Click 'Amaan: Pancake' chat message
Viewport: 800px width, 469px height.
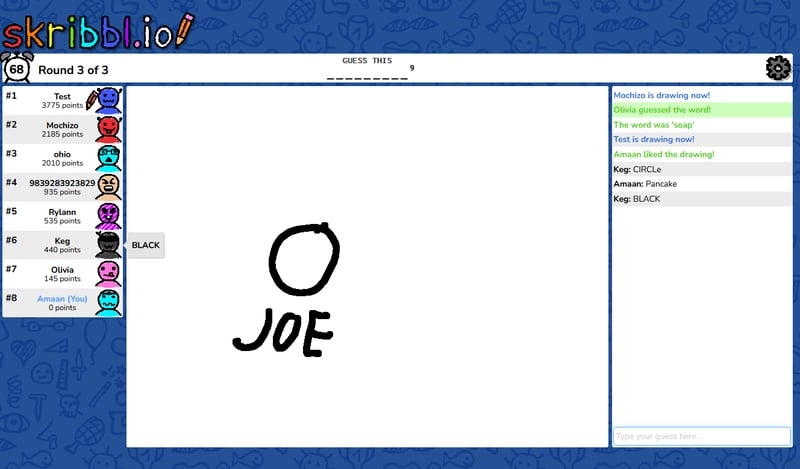coord(645,184)
